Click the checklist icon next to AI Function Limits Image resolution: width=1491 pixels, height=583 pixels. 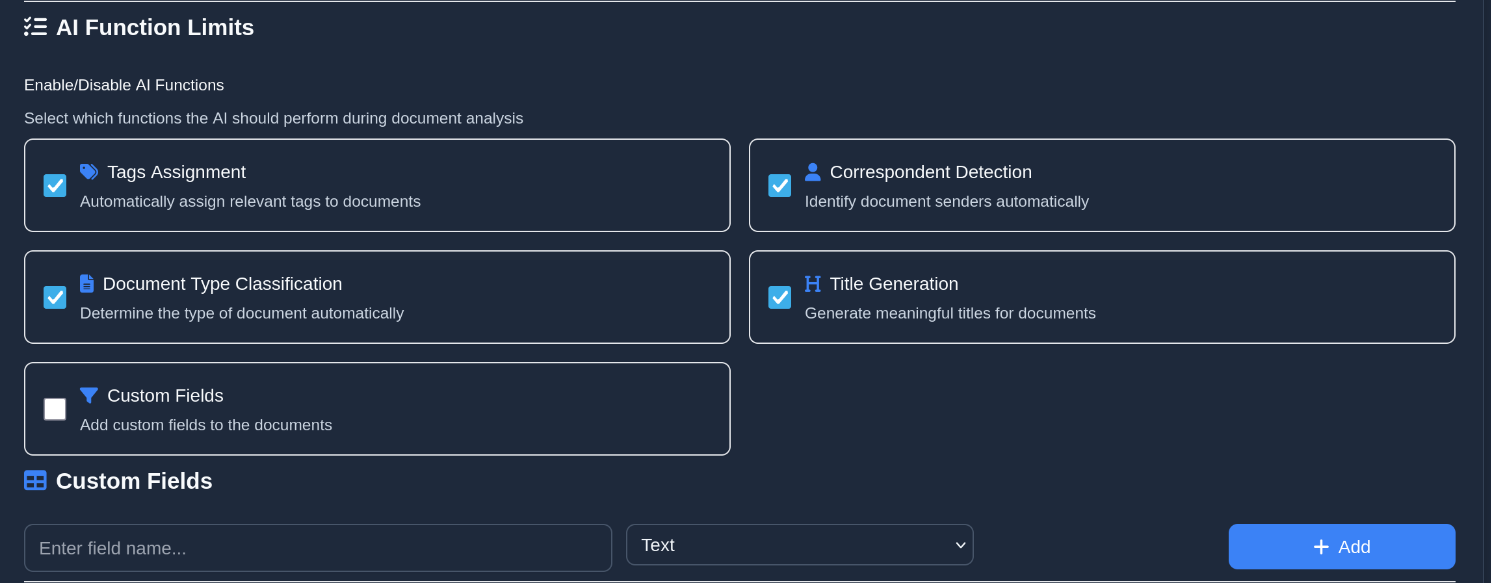(35, 27)
